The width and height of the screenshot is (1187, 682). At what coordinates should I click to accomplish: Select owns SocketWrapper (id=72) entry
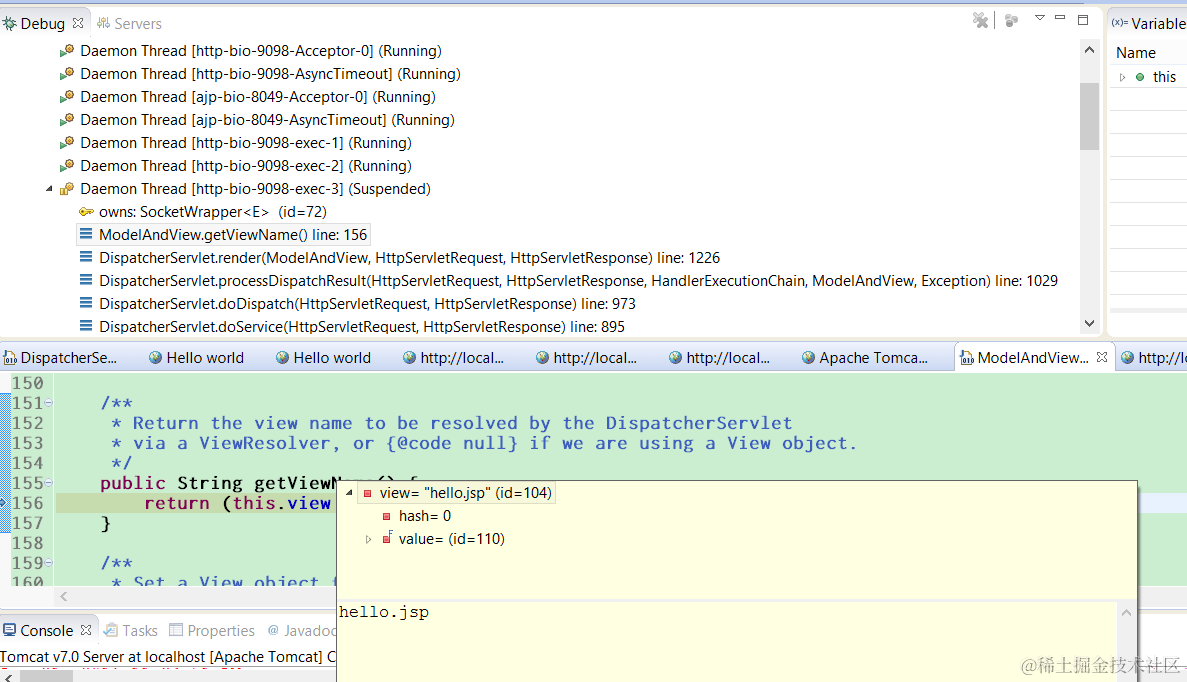pyautogui.click(x=213, y=212)
